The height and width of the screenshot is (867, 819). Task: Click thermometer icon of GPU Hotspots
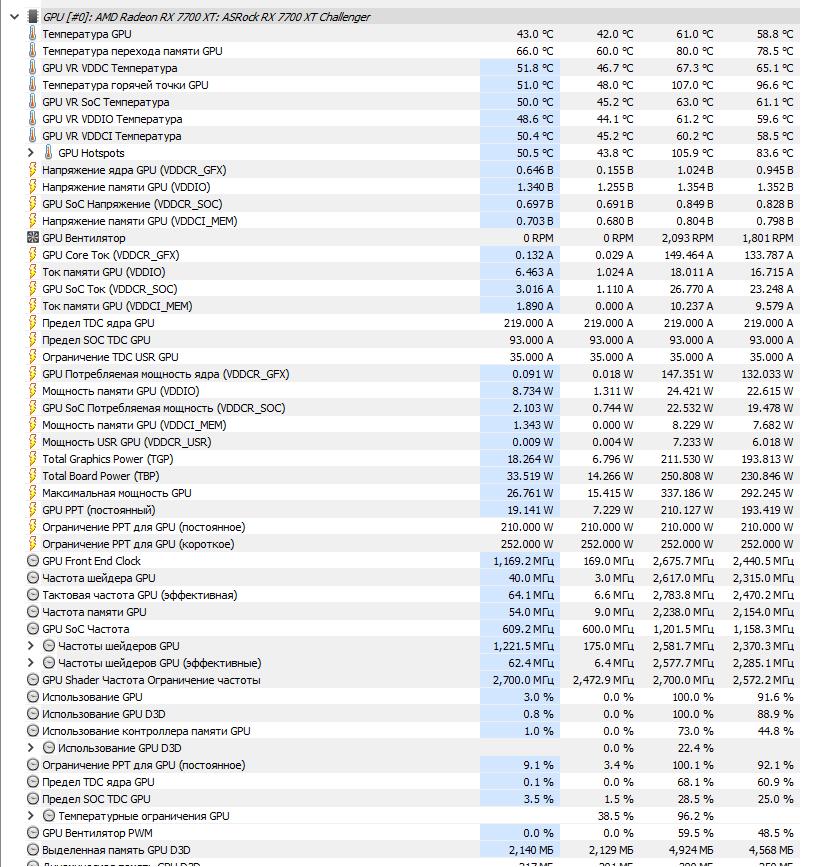click(49, 153)
